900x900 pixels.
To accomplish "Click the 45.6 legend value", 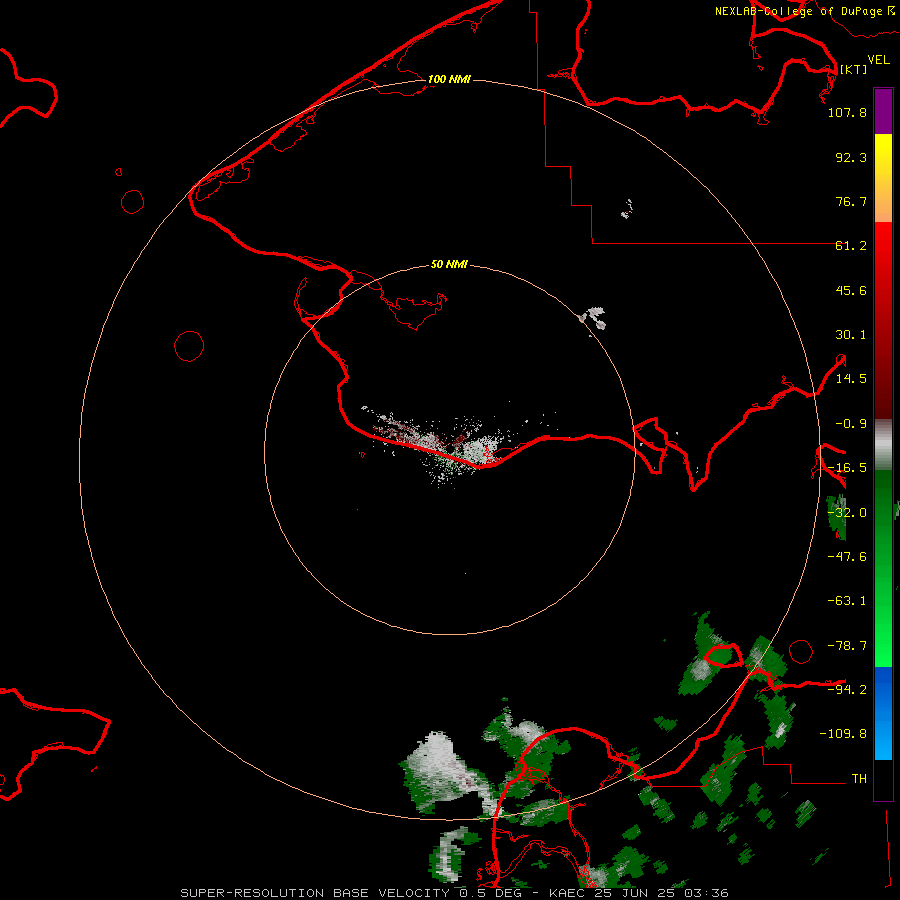I will tap(851, 290).
